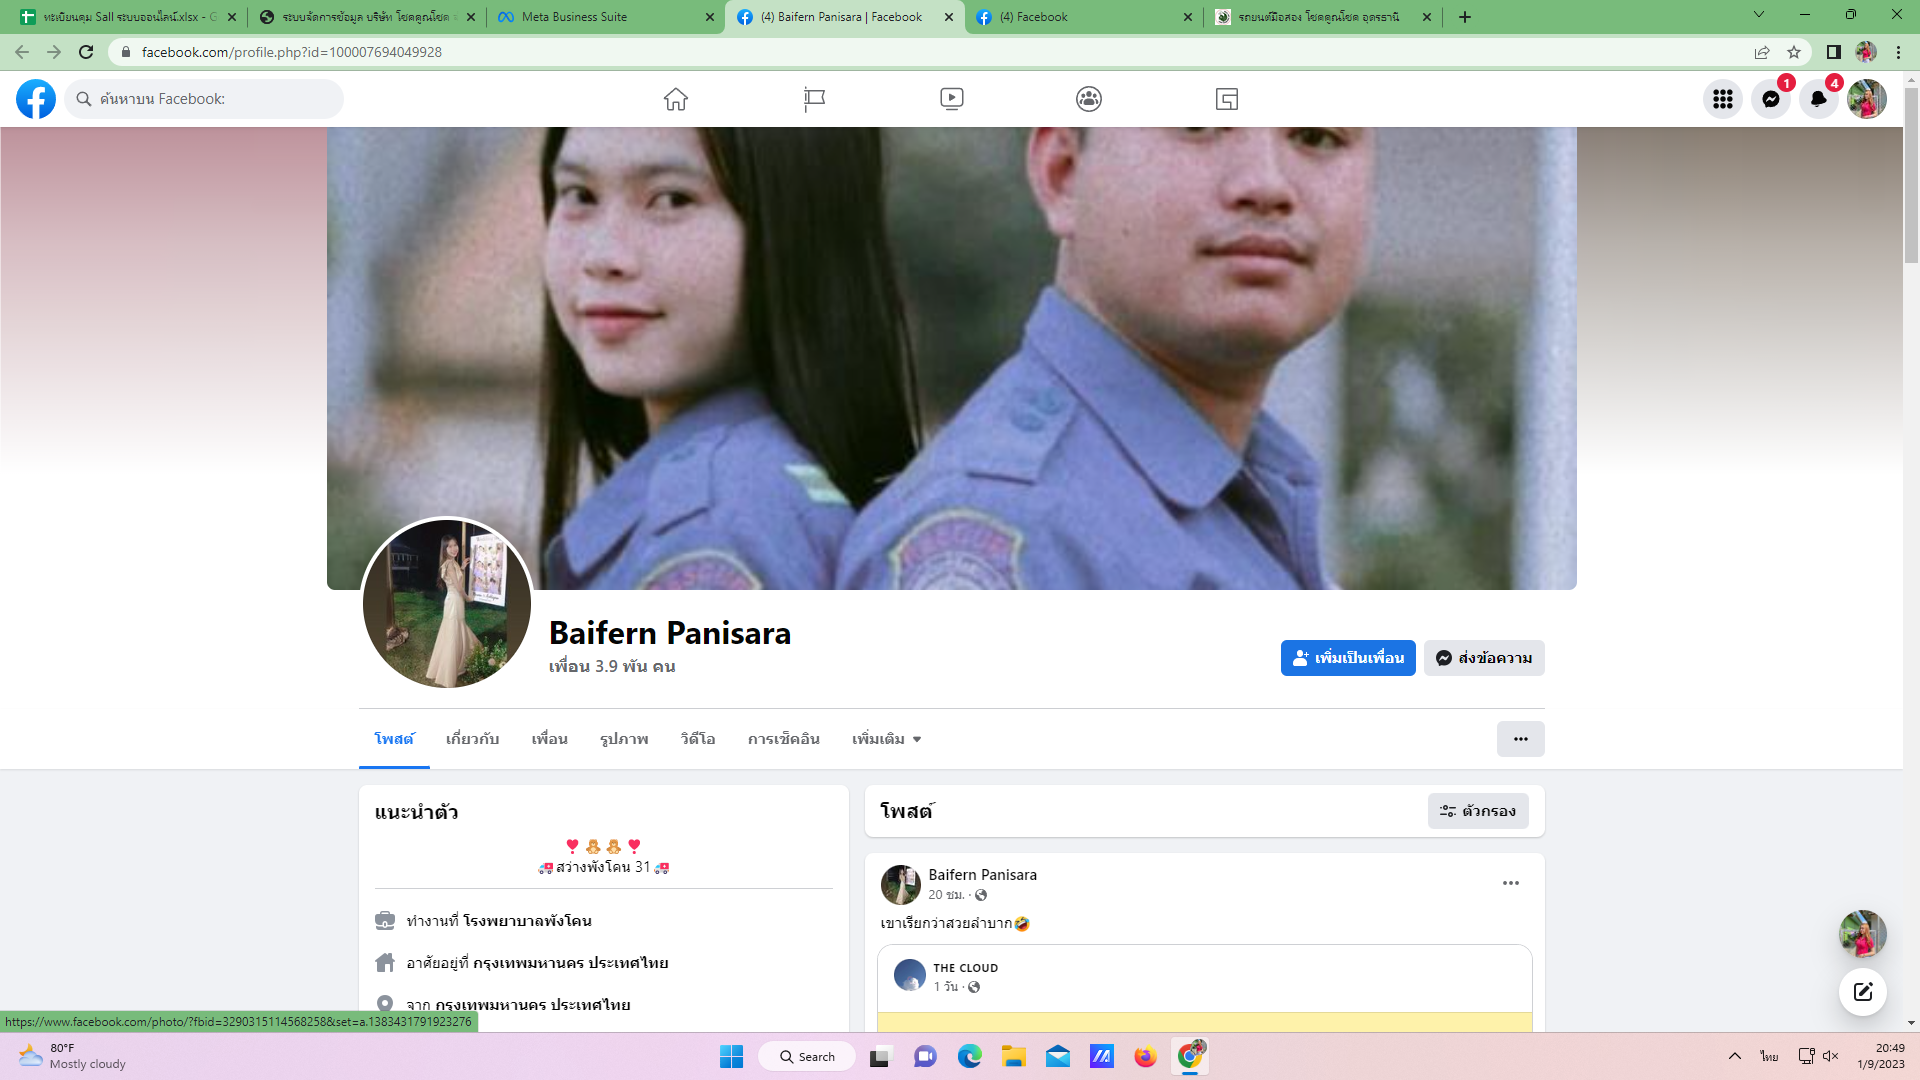
Task: Open profile three-dot options menu
Action: [x=1520, y=739]
